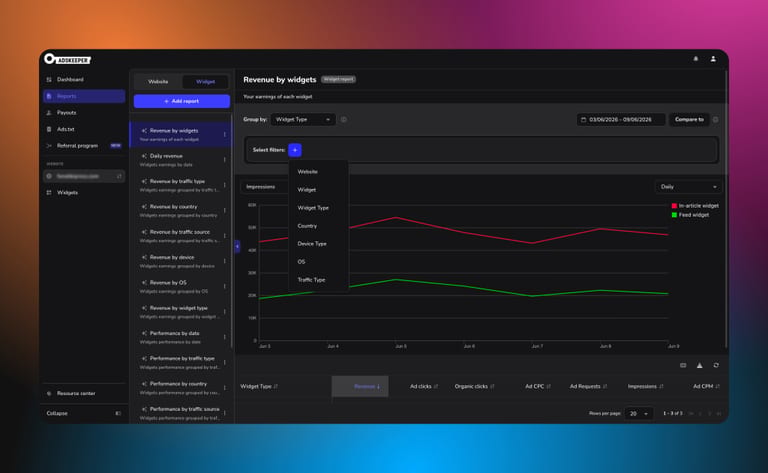Open Reports in the sidebar
The height and width of the screenshot is (473, 768).
point(84,96)
